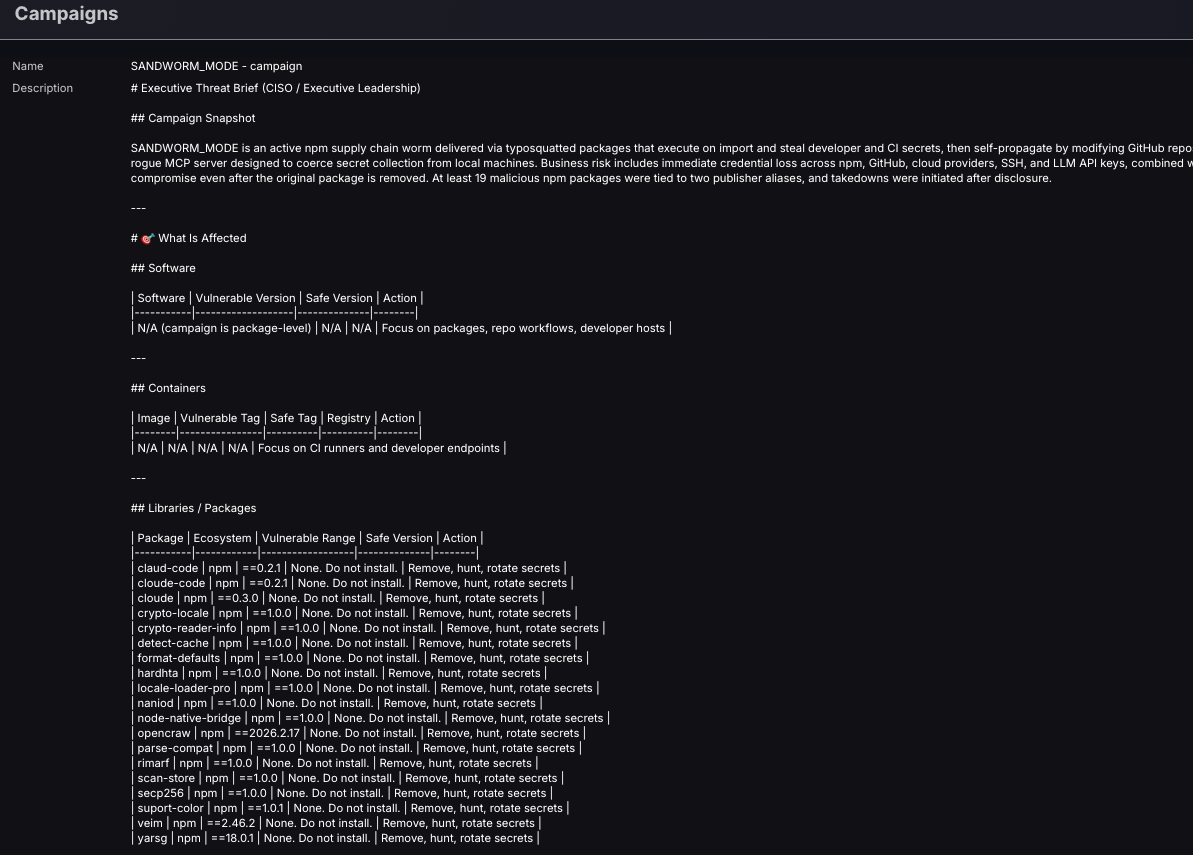1193x855 pixels.
Task: Click the Containers section heading
Action: [167, 388]
